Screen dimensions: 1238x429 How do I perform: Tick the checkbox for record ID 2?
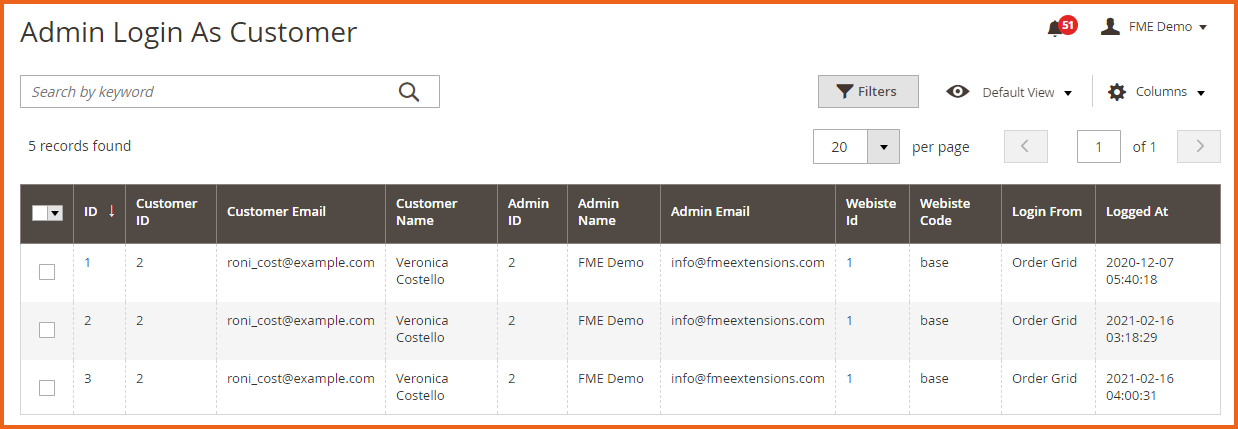pyautogui.click(x=47, y=330)
